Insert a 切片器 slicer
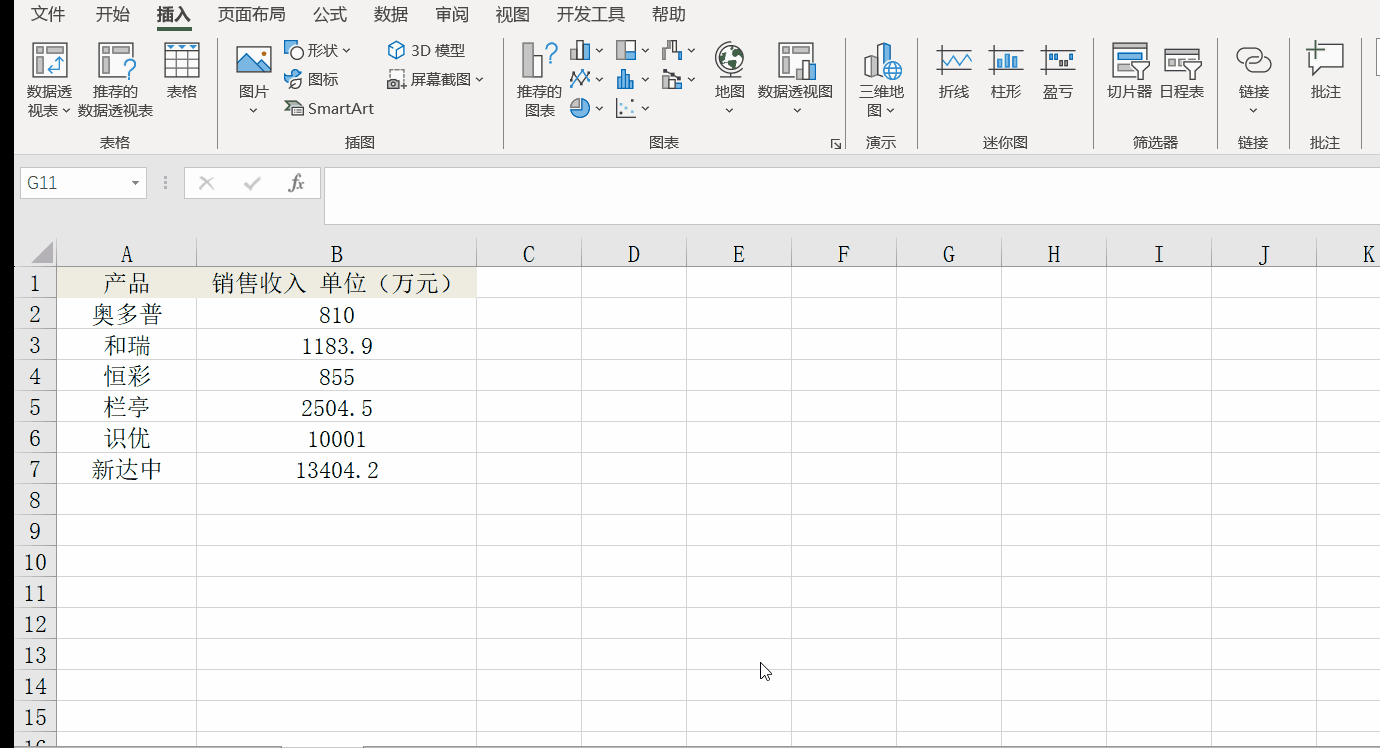The image size is (1380, 748). (1129, 62)
